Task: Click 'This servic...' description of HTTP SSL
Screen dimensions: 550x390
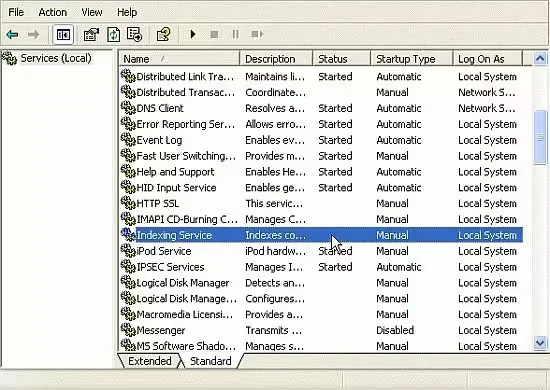Action: coord(274,203)
